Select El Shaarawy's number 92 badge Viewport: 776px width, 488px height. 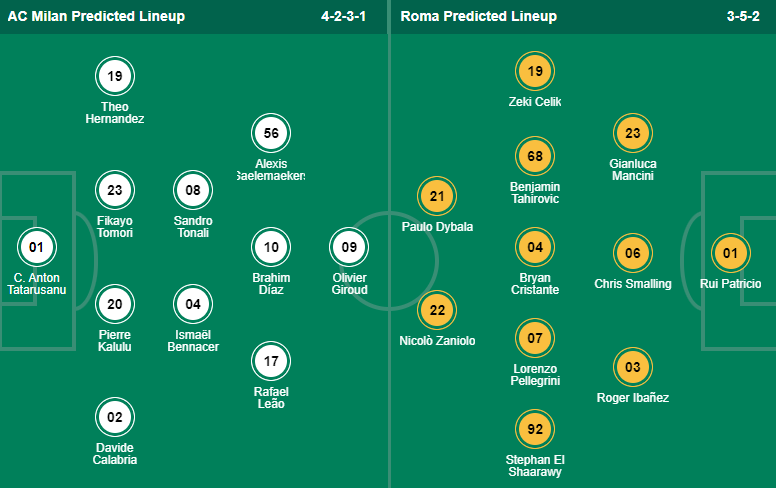coord(535,429)
